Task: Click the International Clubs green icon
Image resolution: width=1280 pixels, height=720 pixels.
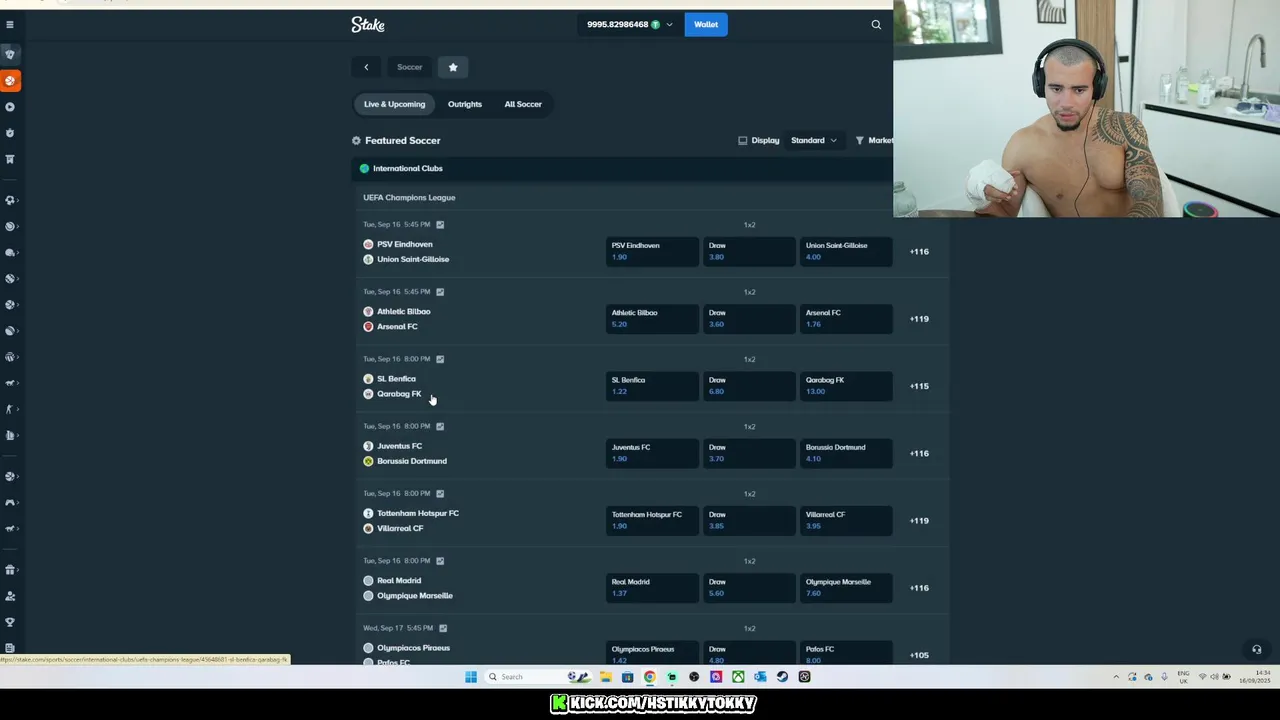Action: coord(364,169)
